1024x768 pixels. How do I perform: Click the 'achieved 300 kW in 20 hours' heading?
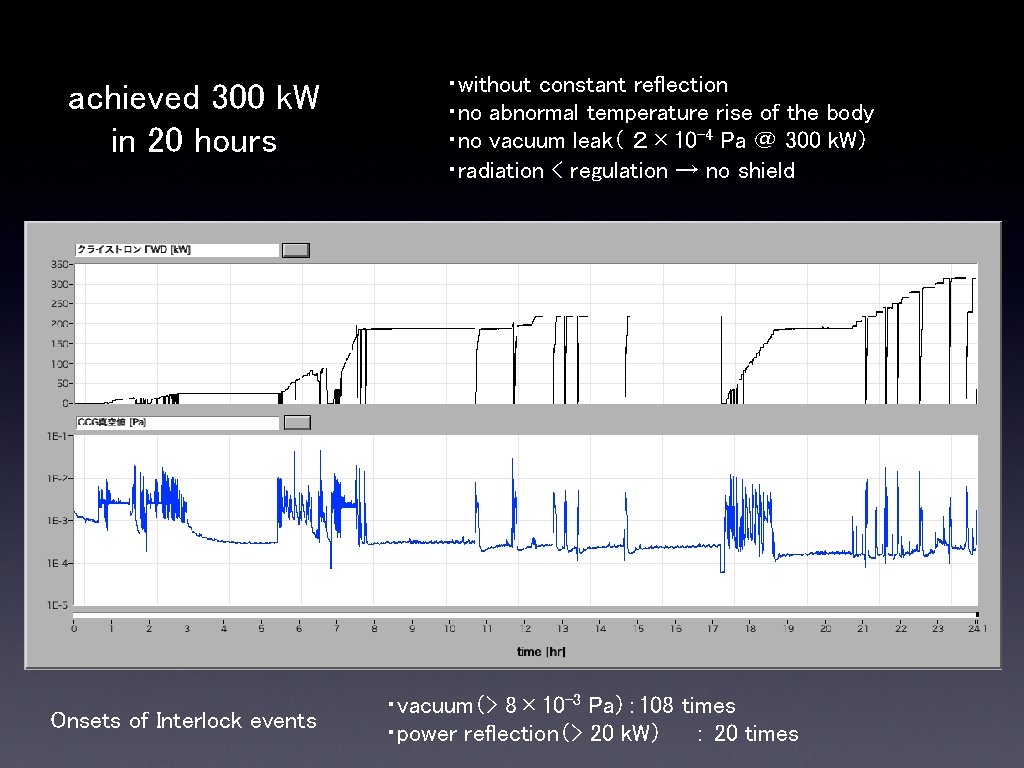tap(194, 119)
